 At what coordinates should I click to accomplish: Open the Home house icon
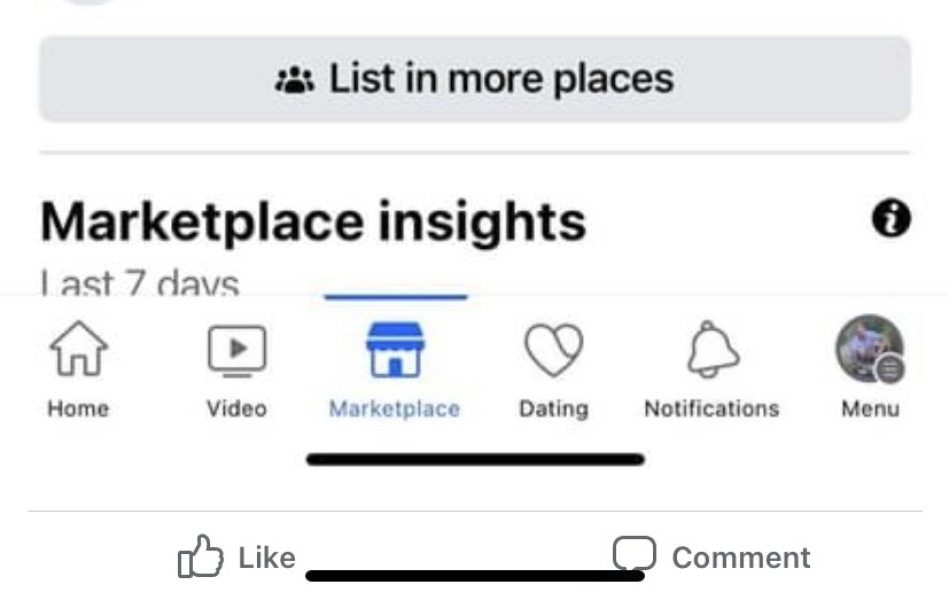click(78, 349)
